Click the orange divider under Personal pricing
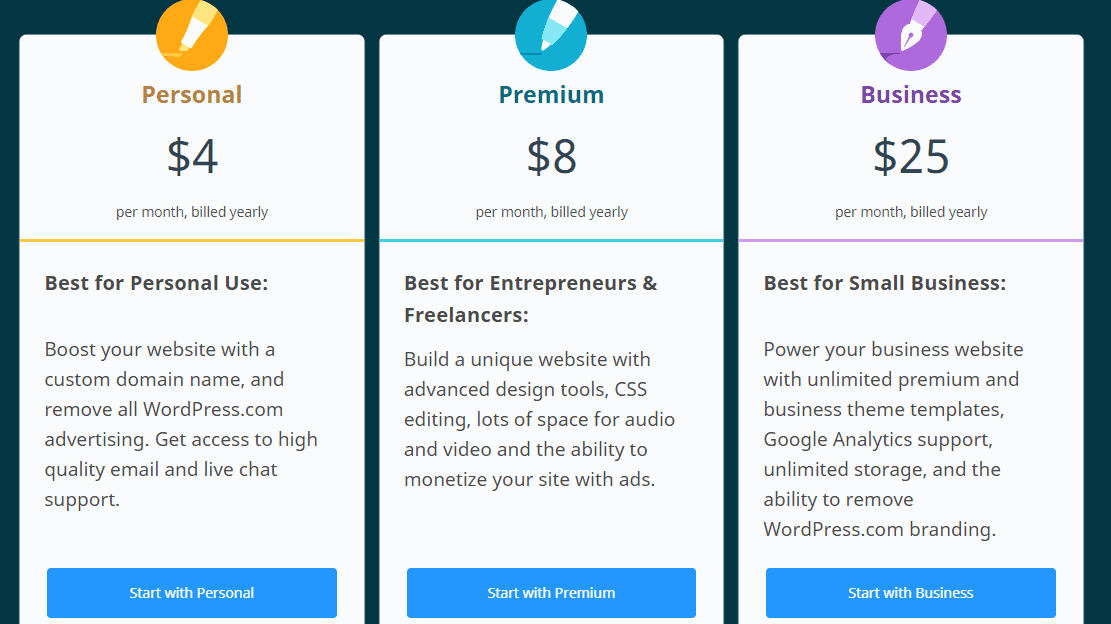Image resolution: width=1111 pixels, height=624 pixels. (x=192, y=239)
